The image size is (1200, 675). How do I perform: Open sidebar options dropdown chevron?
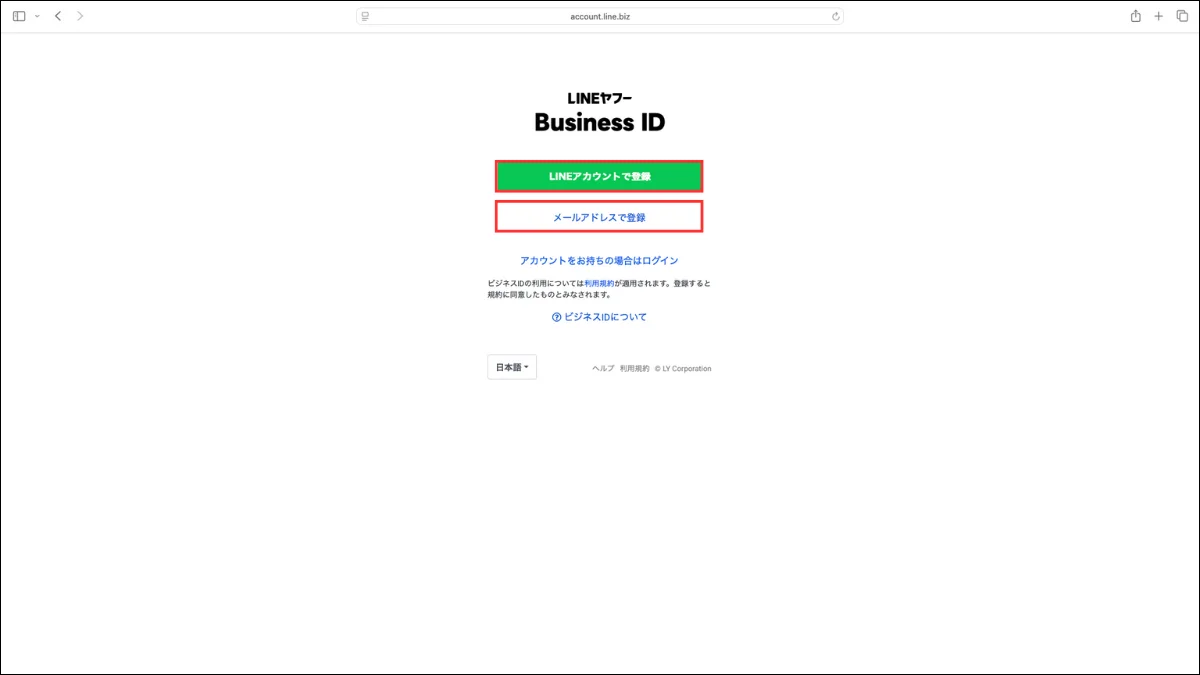[x=37, y=16]
